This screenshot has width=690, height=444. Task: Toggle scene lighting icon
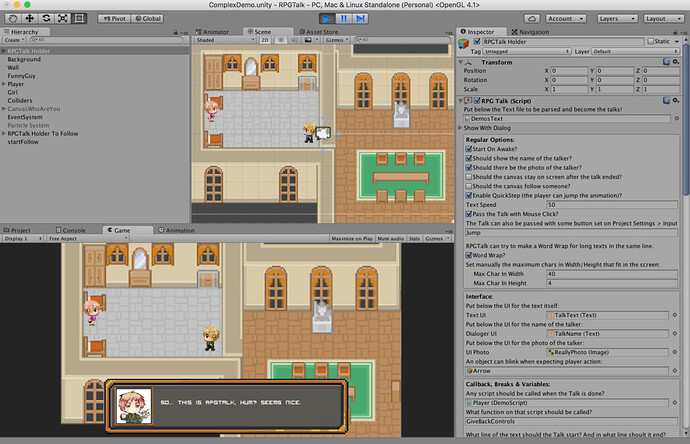280,40
